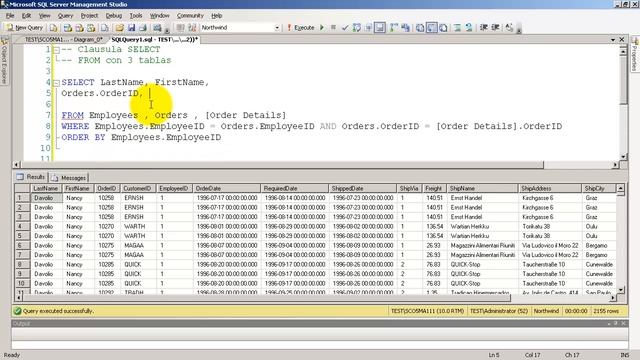This screenshot has width=640, height=360.
Task: Open the Tools menu
Action: click(x=136, y=16)
